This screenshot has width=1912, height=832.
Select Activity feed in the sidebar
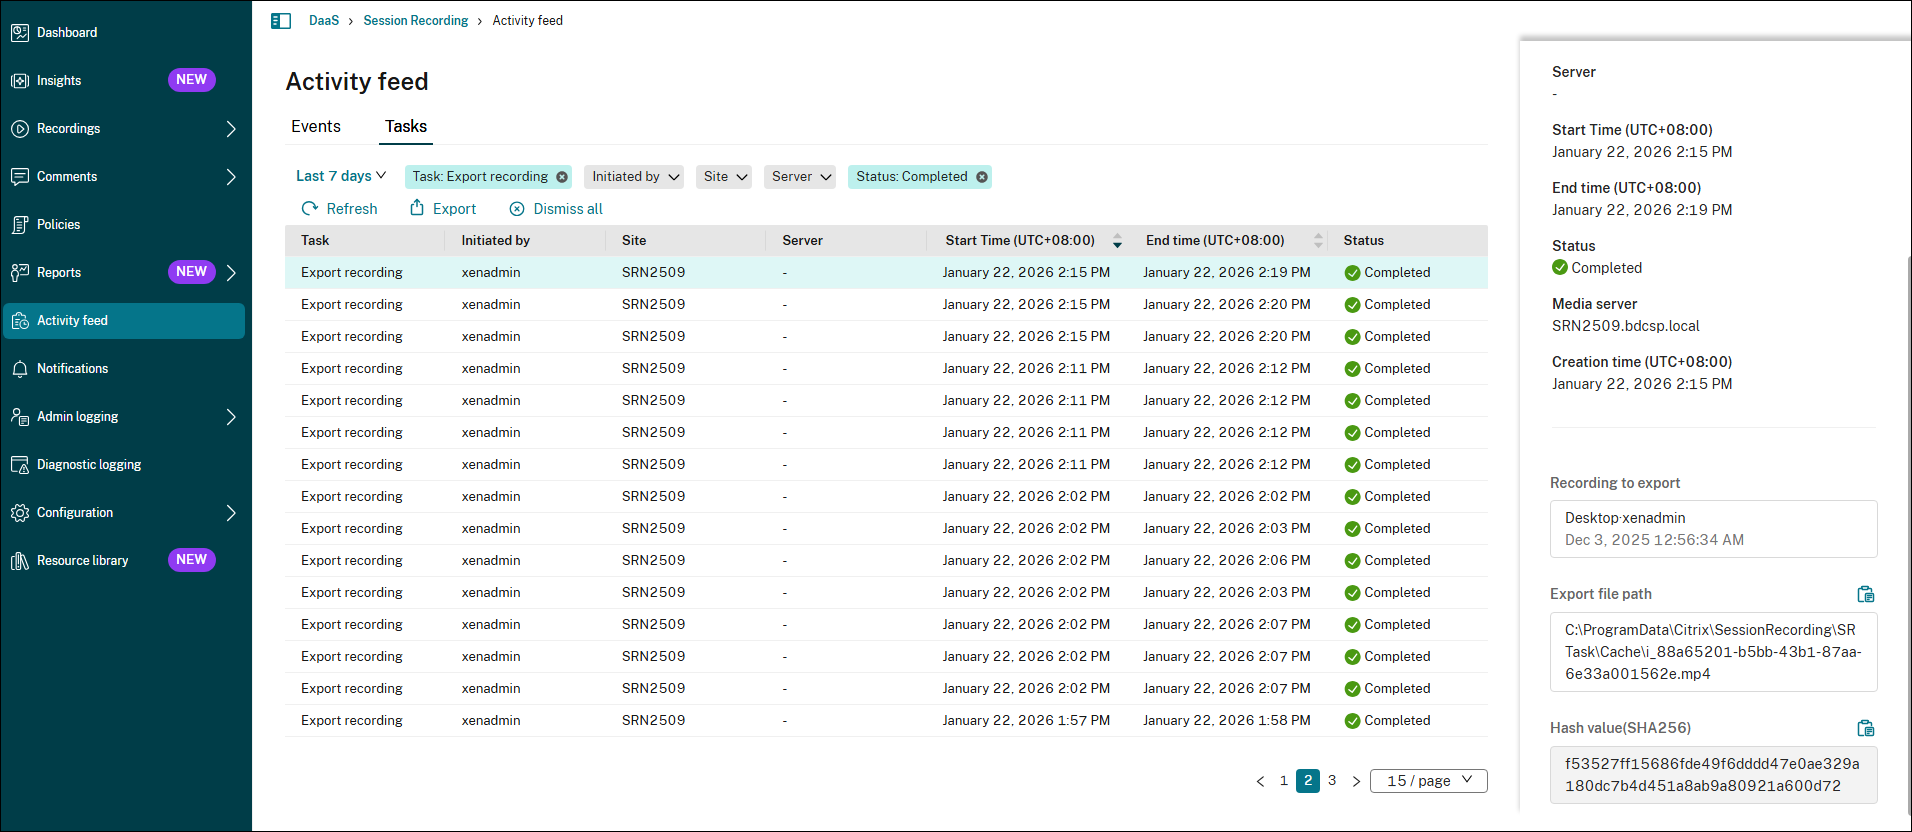click(x=124, y=321)
